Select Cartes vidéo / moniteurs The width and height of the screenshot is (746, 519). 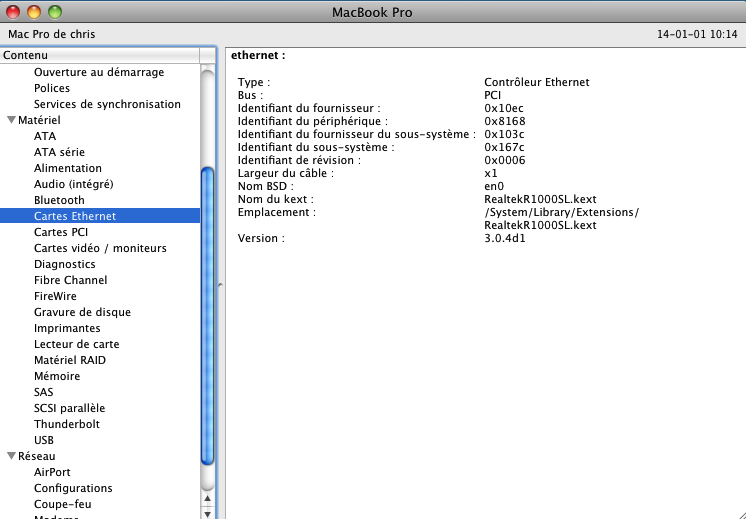[x=100, y=248]
